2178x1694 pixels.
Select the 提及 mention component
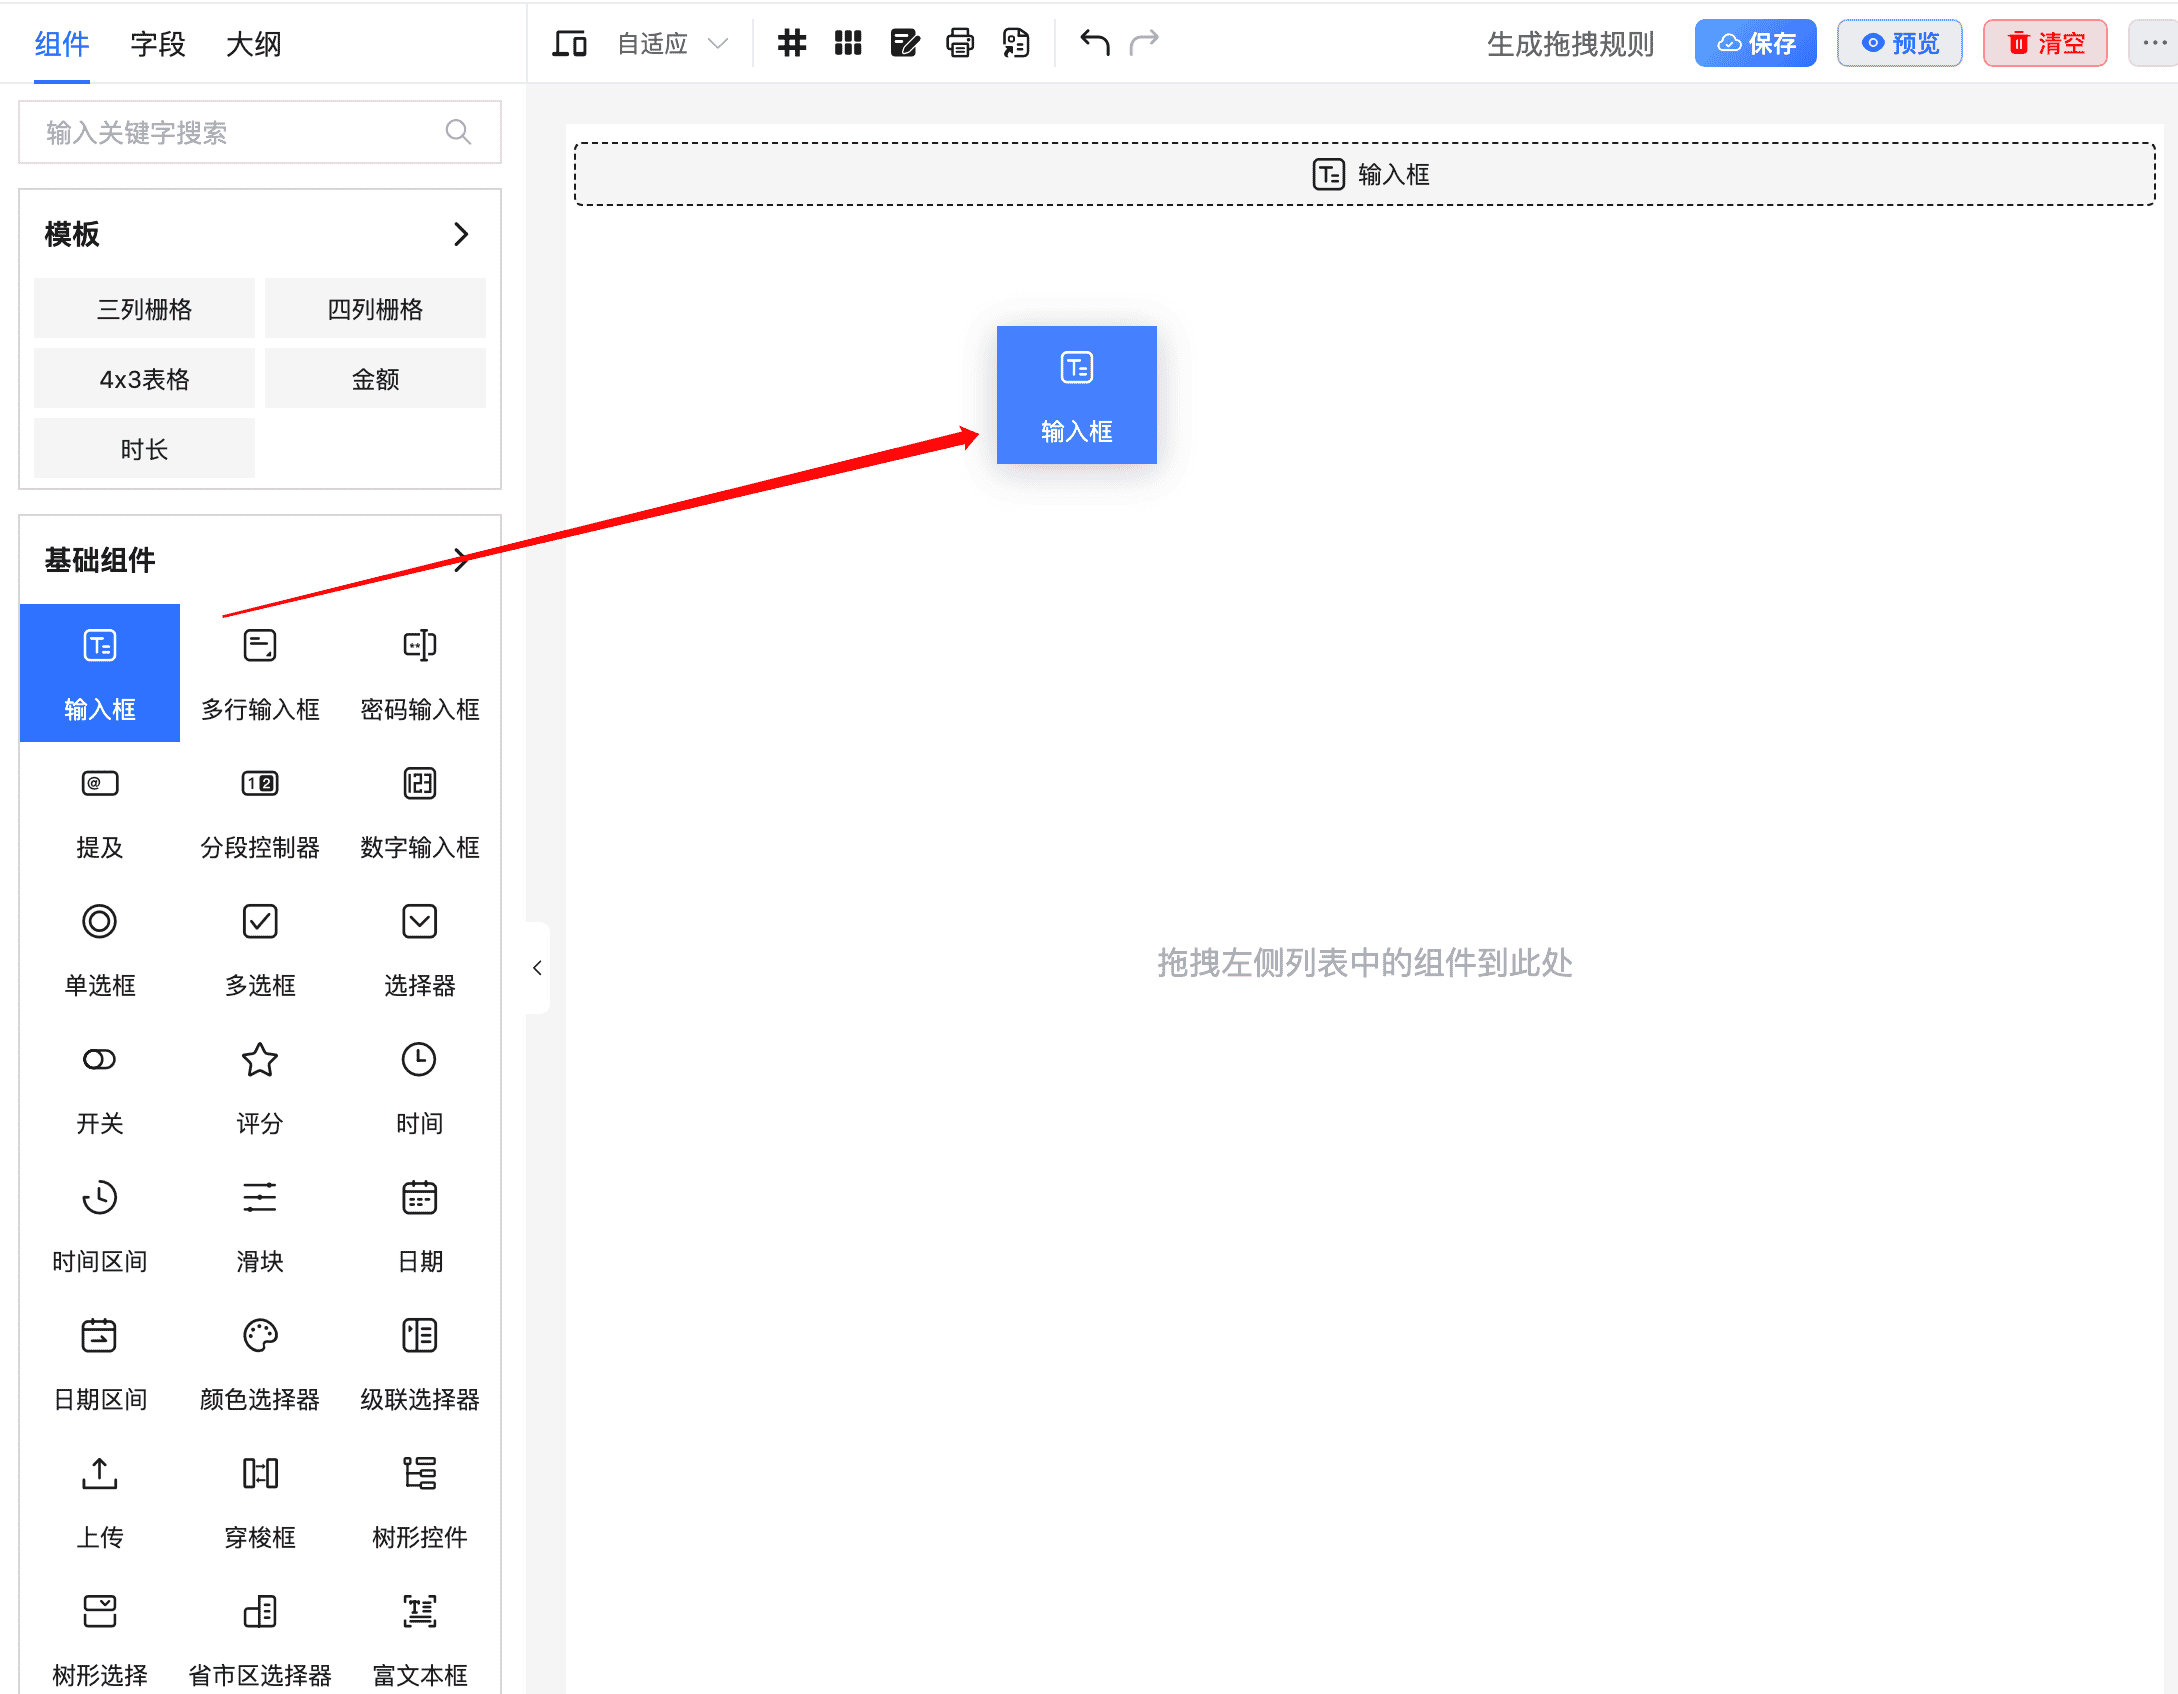point(100,811)
